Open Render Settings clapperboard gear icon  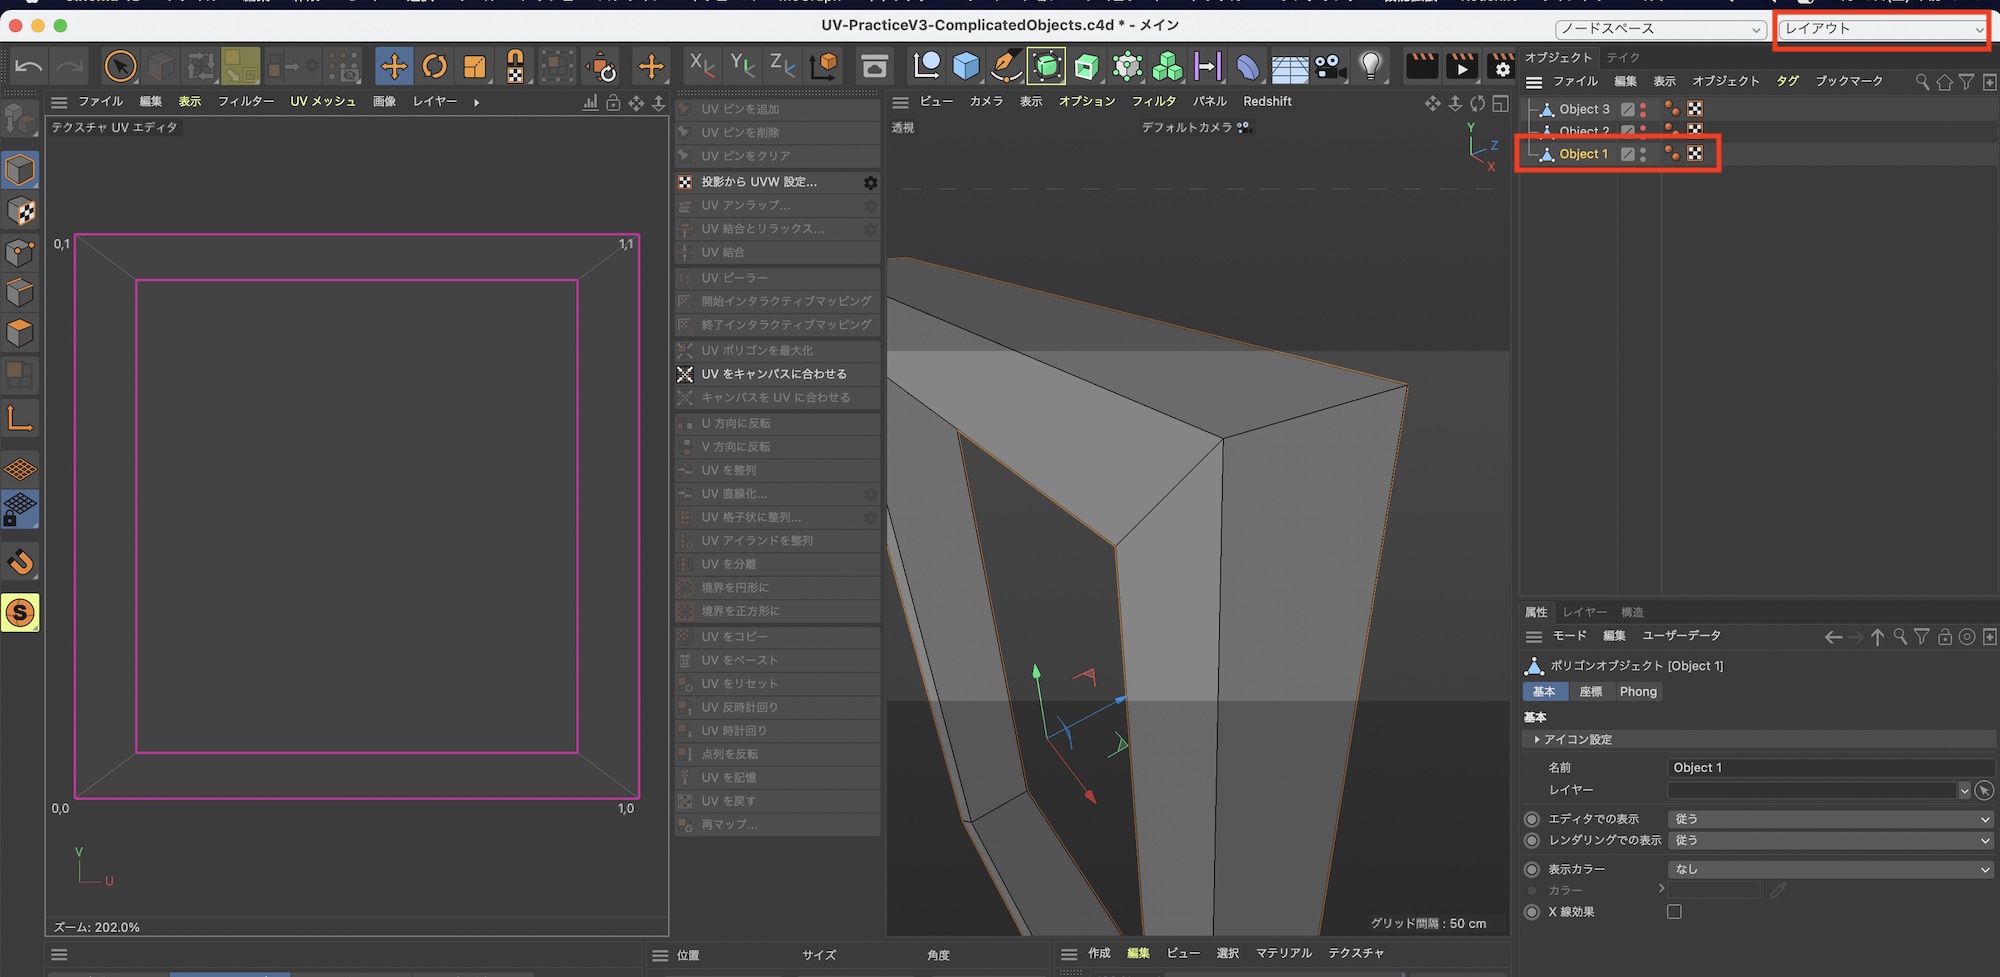coord(1500,67)
